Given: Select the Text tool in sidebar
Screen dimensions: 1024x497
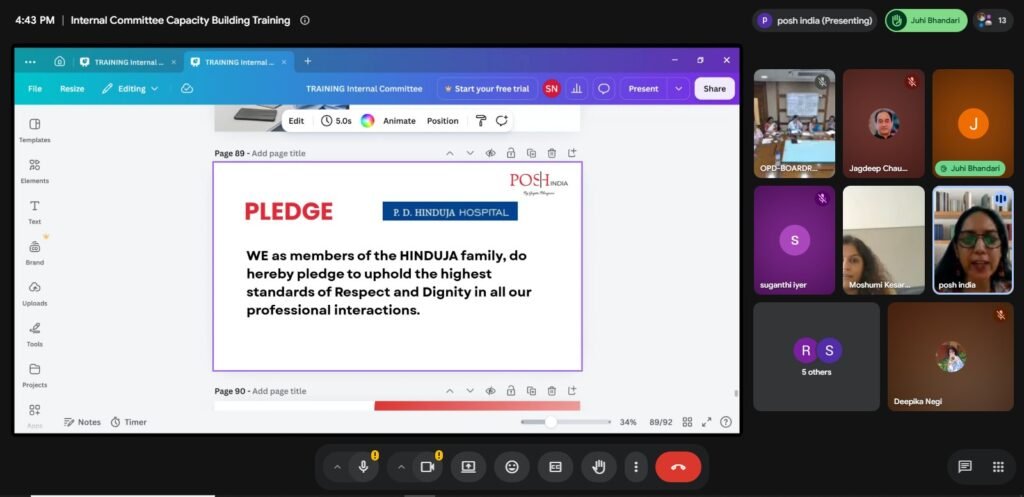Looking at the screenshot, I should click(35, 212).
